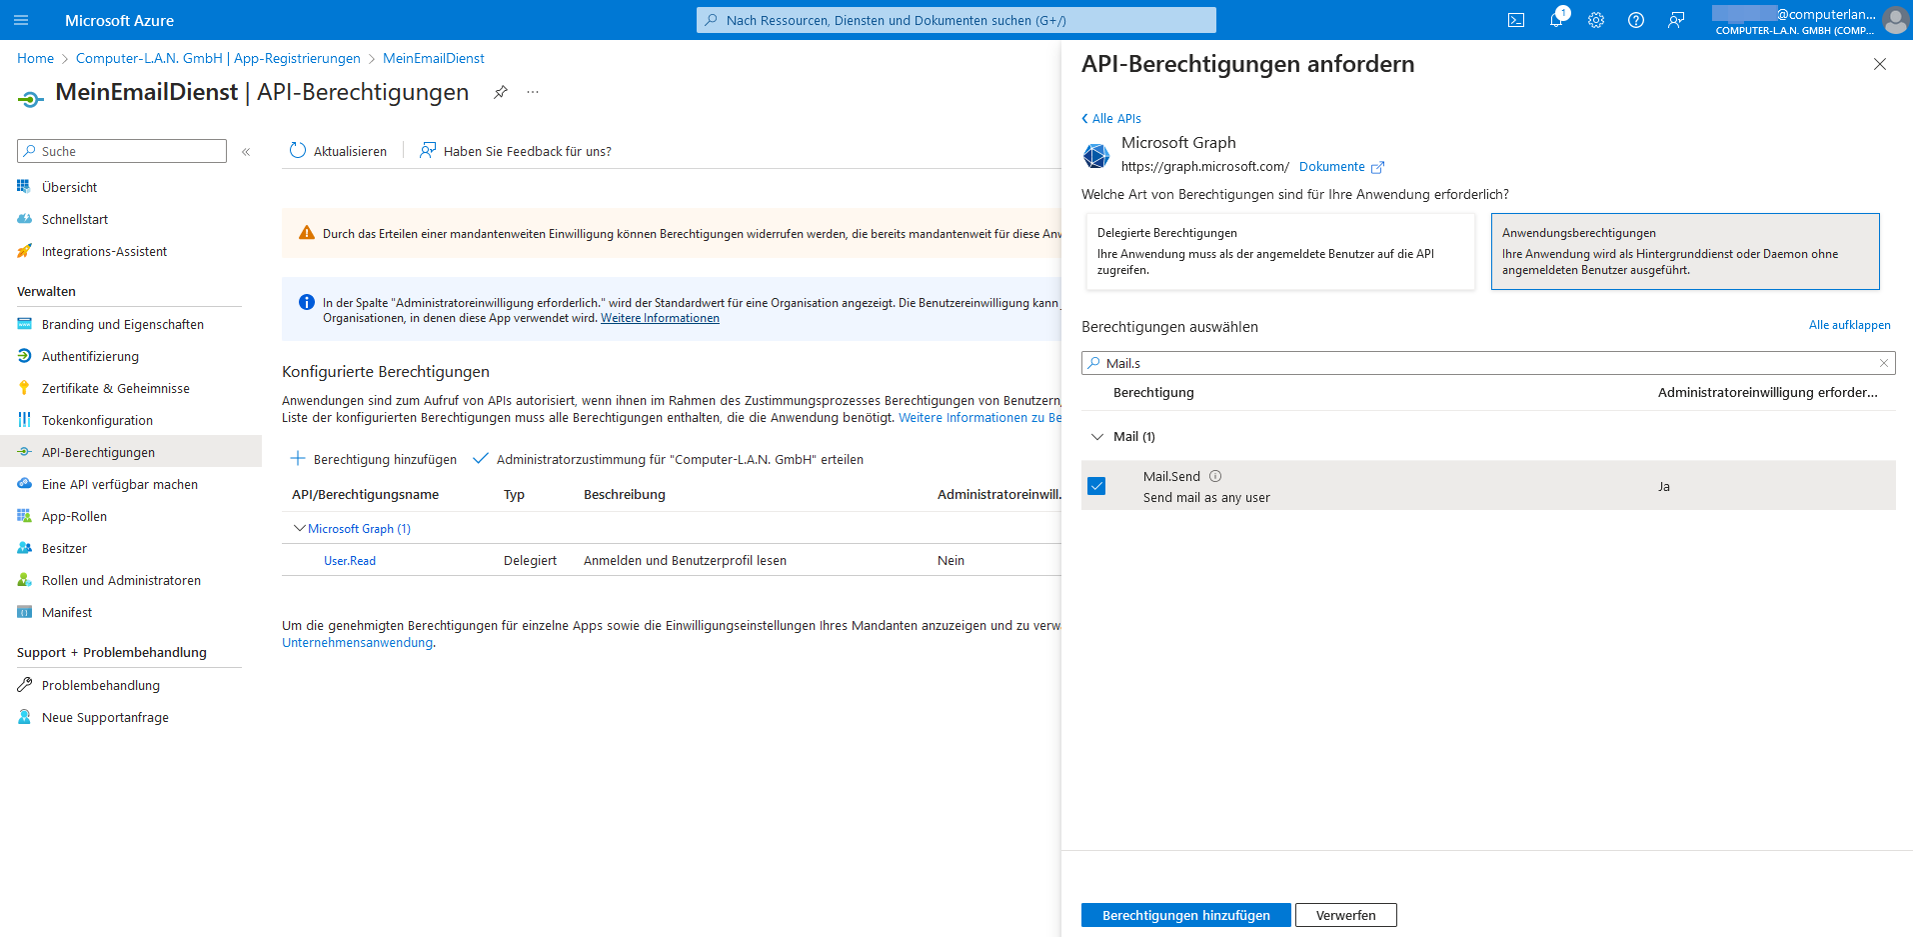Open the more options ellipsis next to title
The image size is (1913, 937).
[x=533, y=92]
